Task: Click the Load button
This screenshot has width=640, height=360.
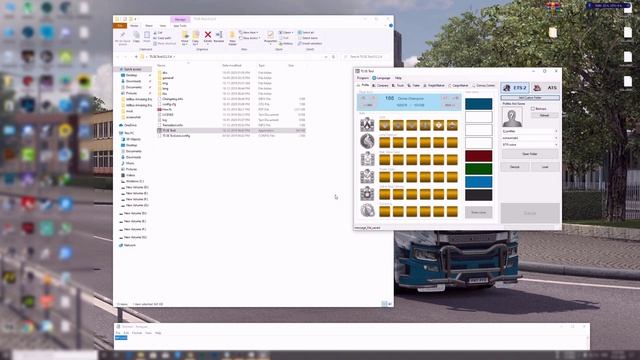Action: point(545,167)
